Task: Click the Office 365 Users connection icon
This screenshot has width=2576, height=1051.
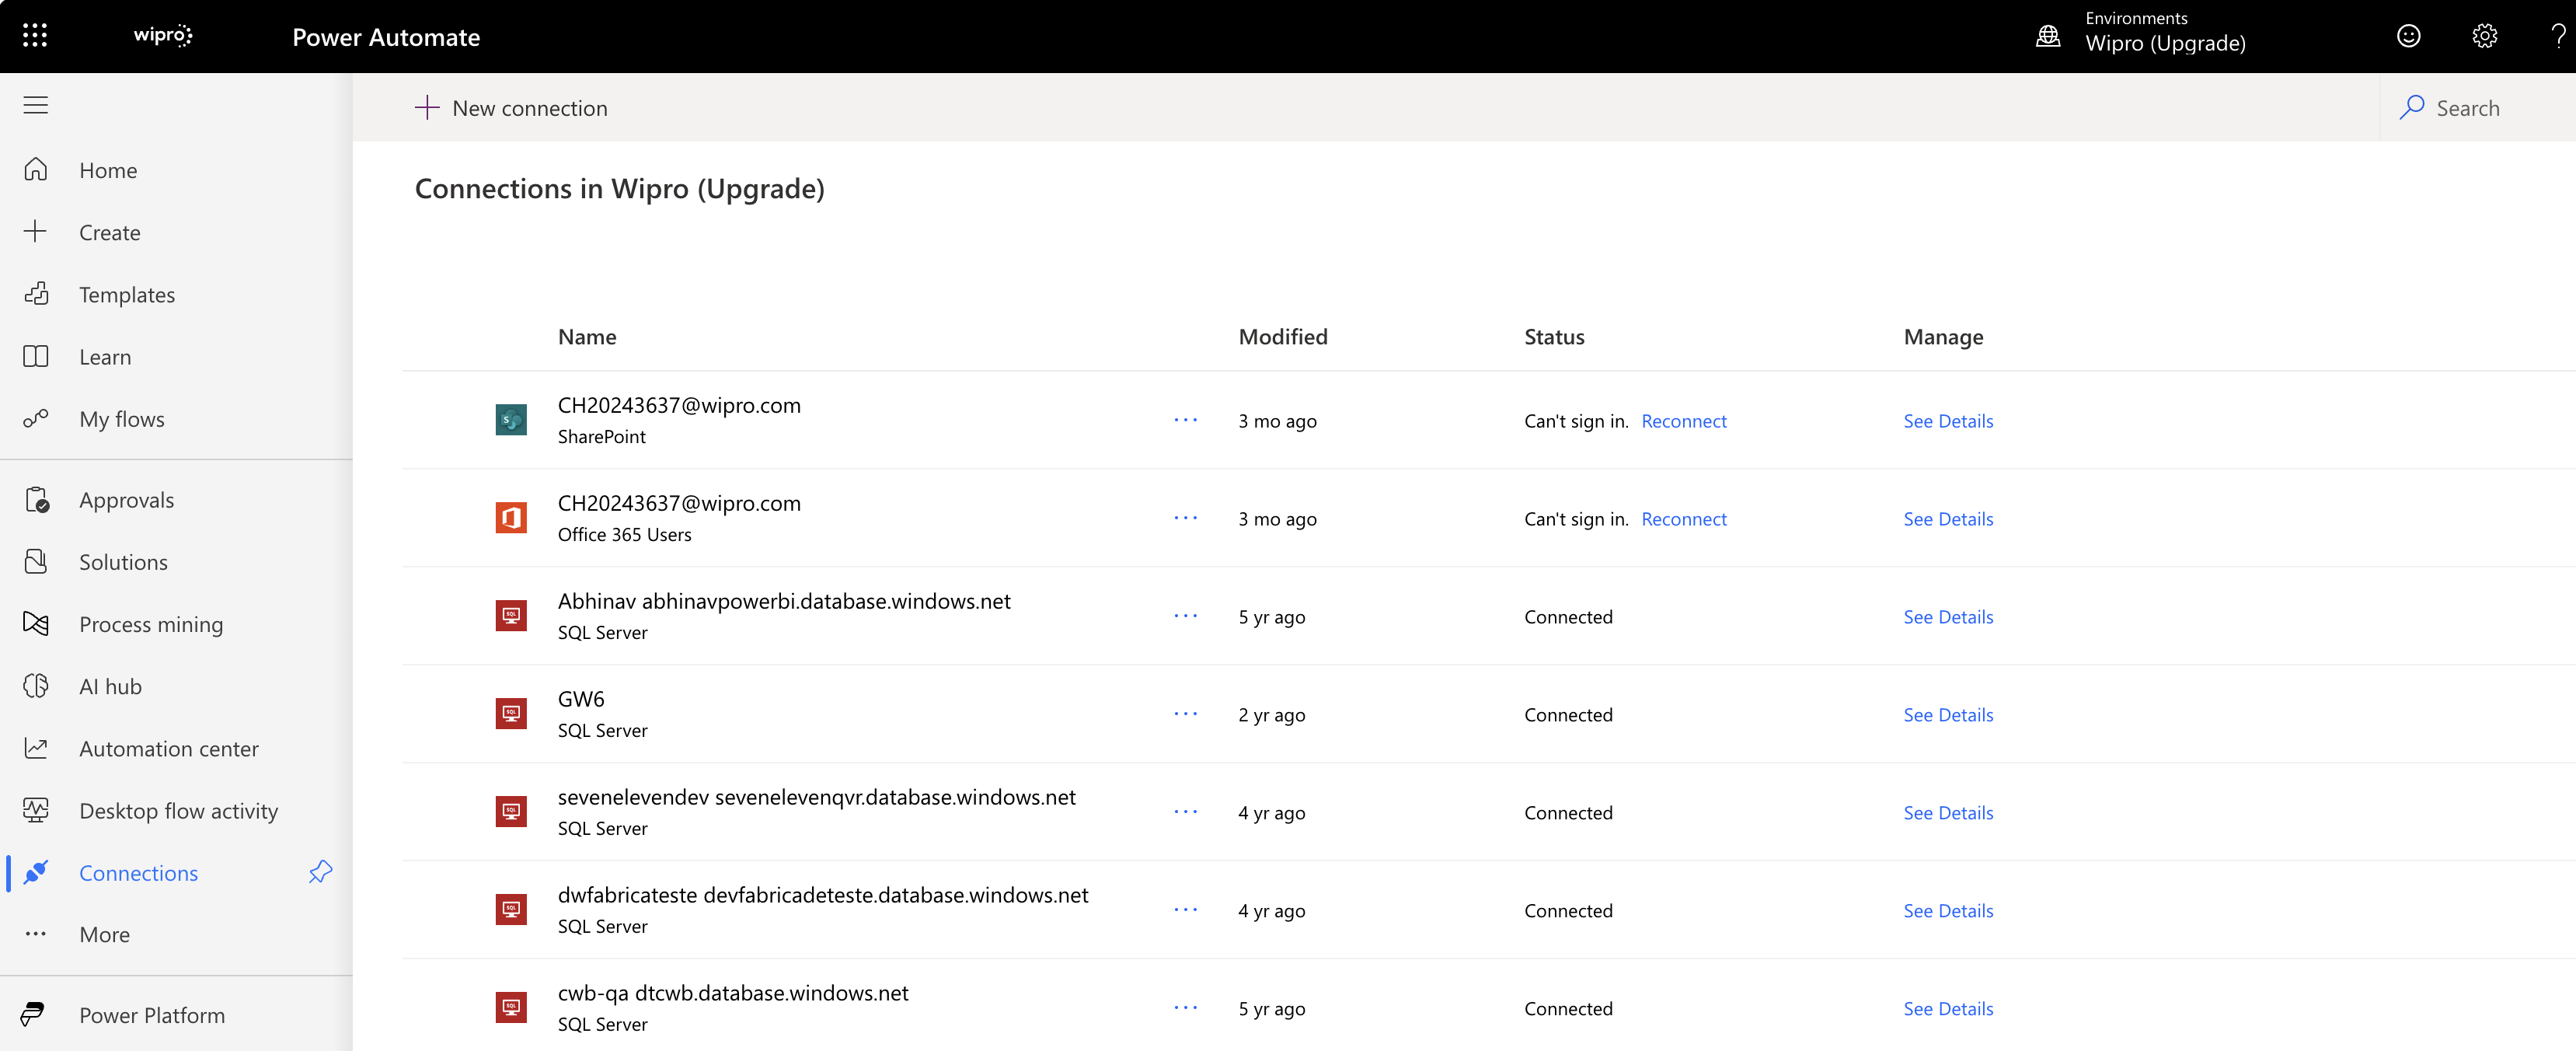Action: (x=511, y=518)
